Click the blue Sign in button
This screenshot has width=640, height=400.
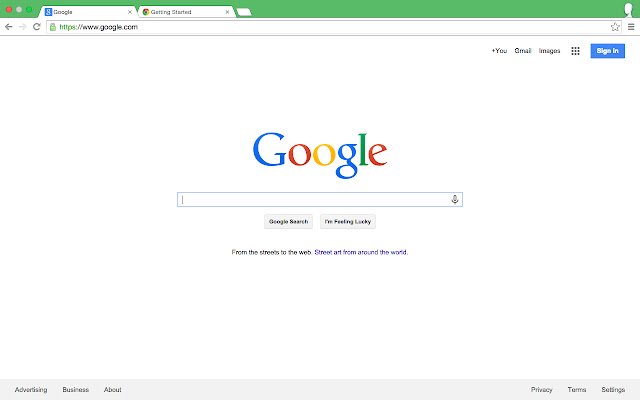(607, 51)
